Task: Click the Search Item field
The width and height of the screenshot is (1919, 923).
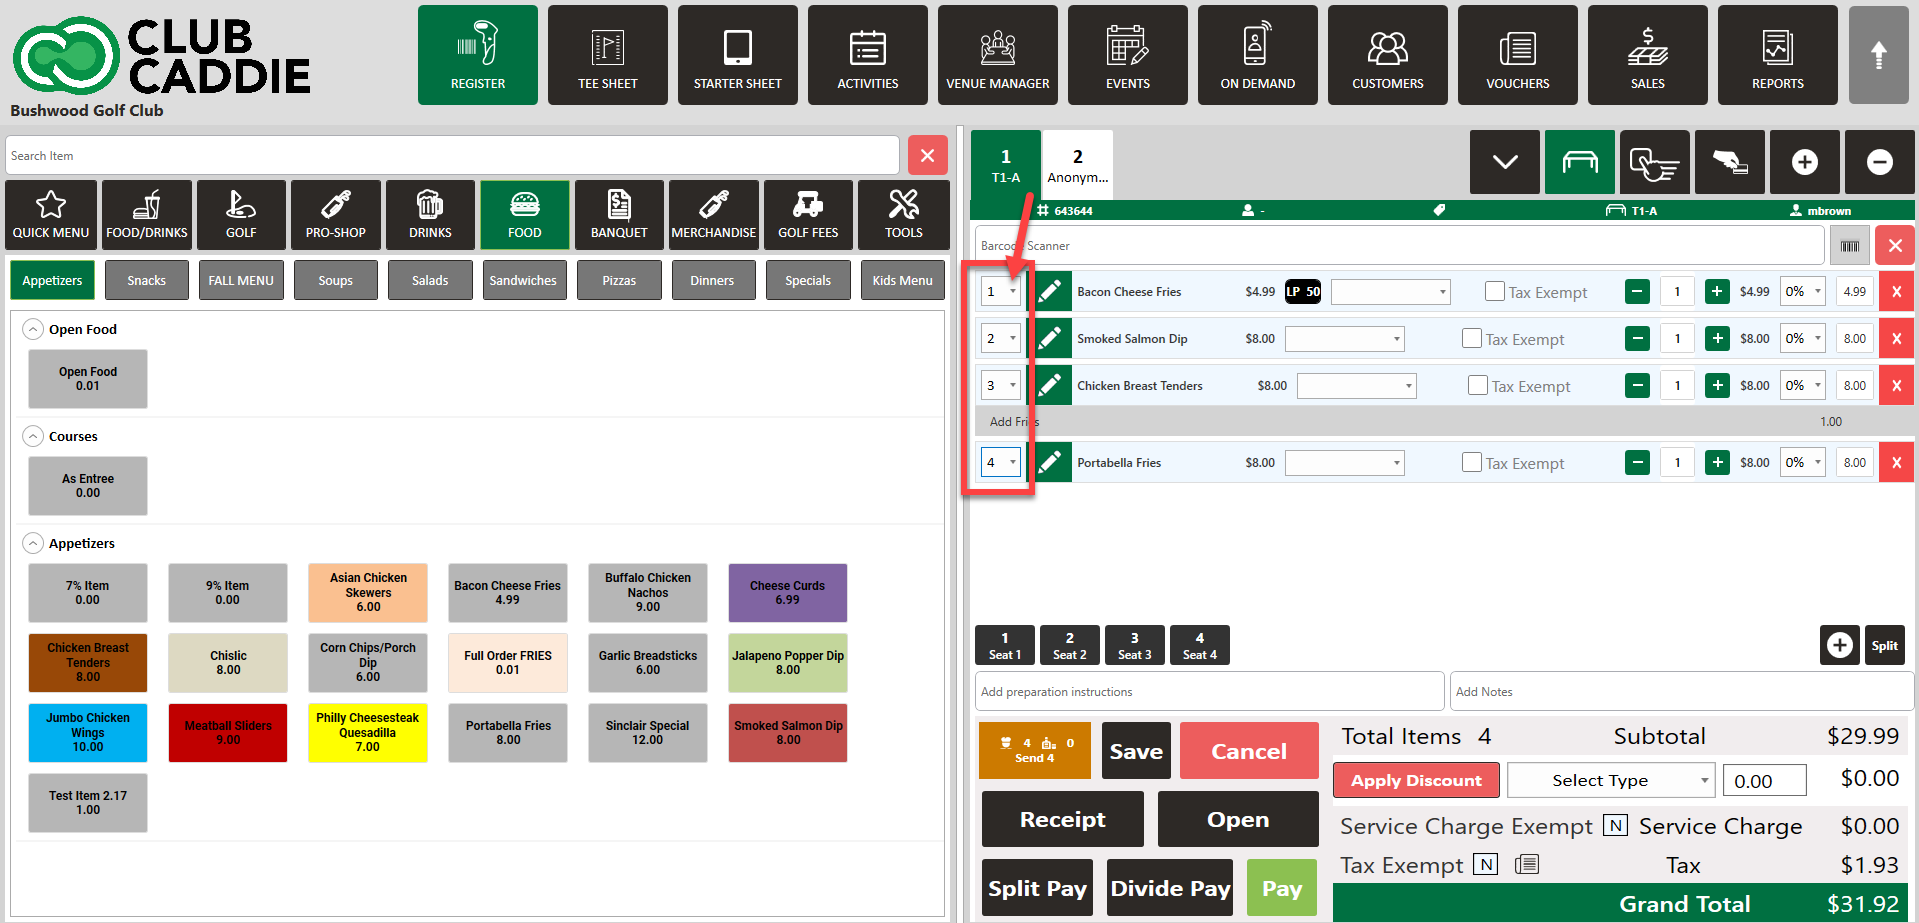Action: pos(452,156)
